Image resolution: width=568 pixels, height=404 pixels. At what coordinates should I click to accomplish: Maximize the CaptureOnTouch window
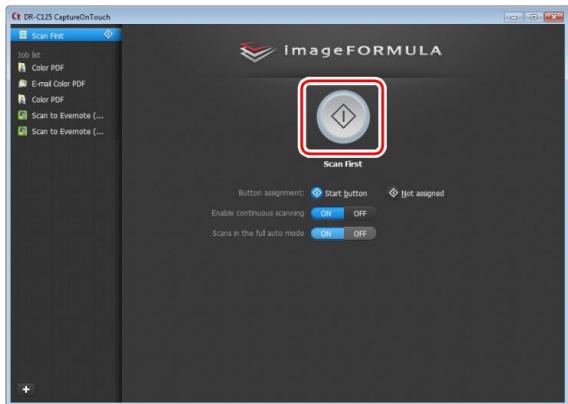(533, 17)
